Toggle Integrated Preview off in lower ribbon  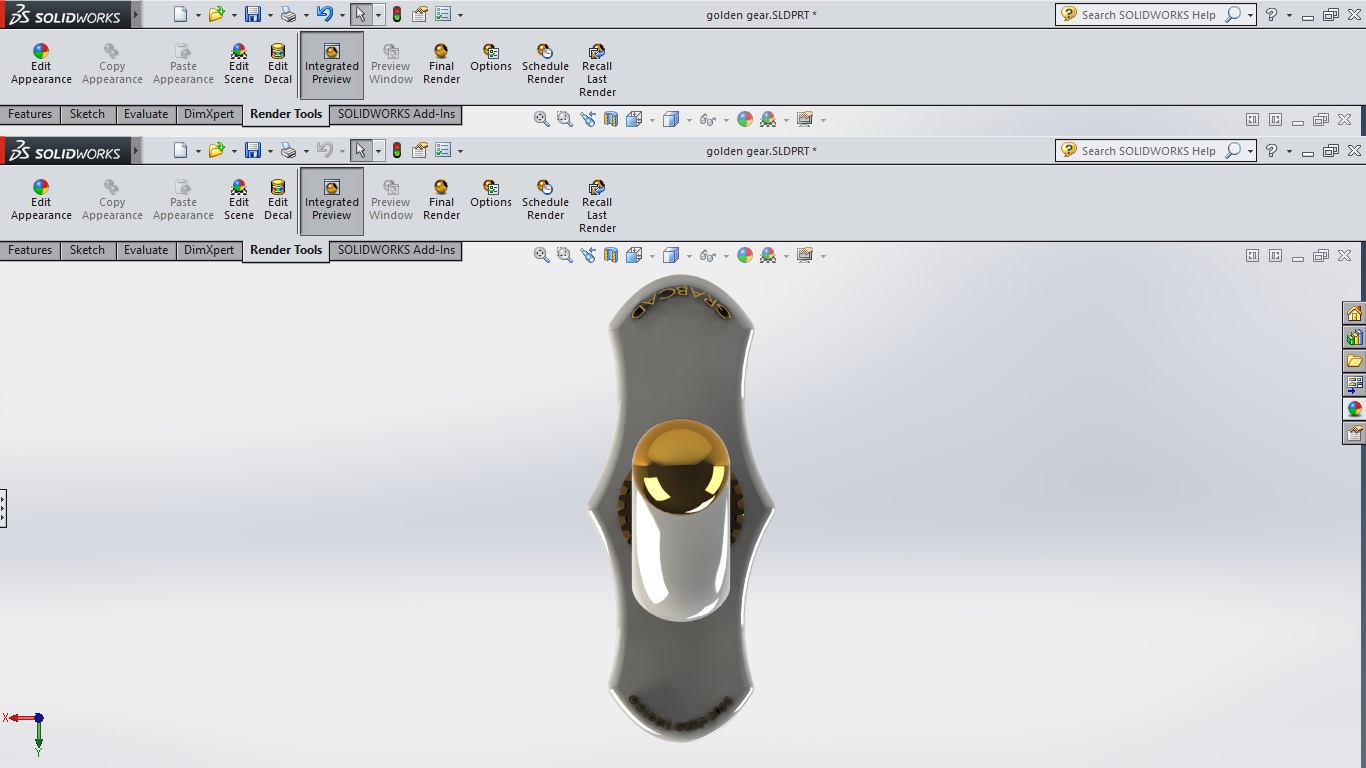point(332,201)
